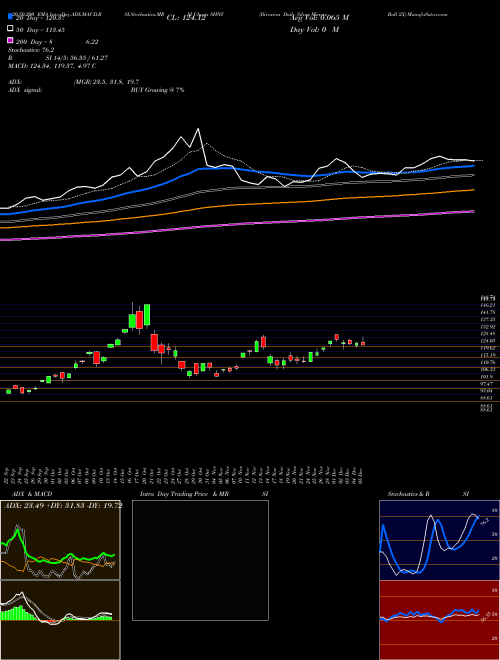The height and width of the screenshot is (660, 500).
Task: Select the '(MGR) 23.5, 31.8, 19.7' ADX values
Action: (106, 82)
